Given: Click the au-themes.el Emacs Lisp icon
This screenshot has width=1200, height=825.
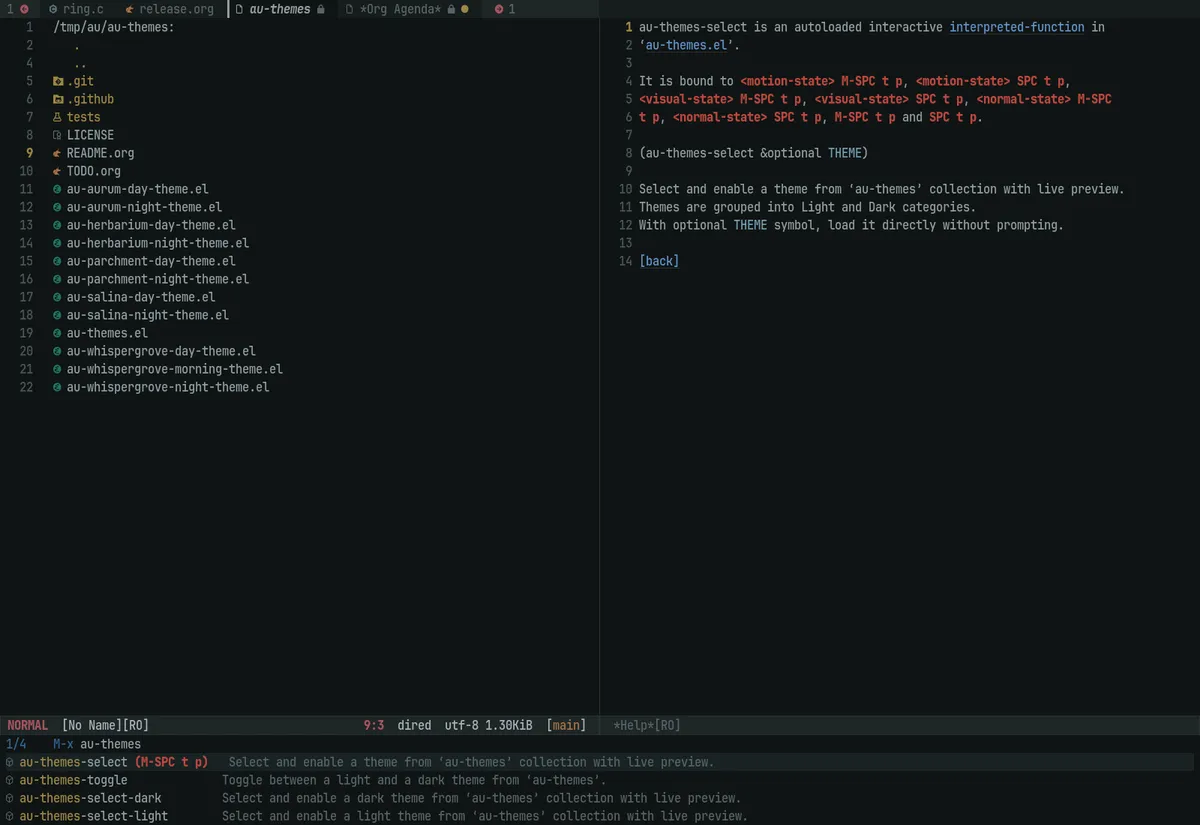Looking at the screenshot, I should pos(58,333).
